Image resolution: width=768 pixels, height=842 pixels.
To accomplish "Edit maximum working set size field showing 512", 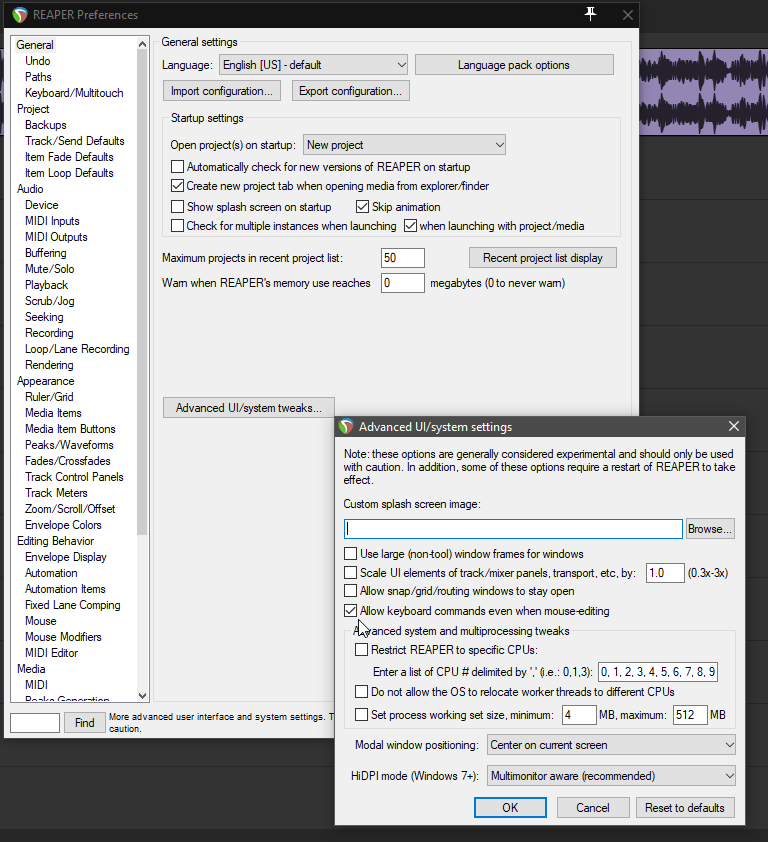I will 690,715.
